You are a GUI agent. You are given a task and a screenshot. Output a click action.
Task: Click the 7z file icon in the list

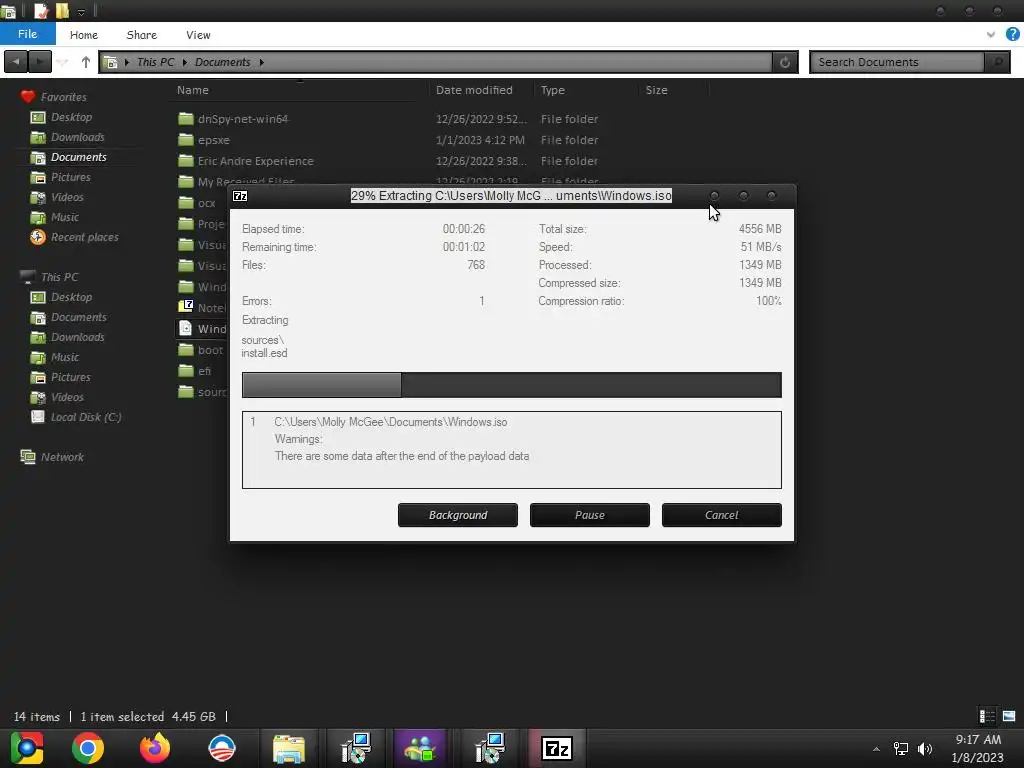[186, 307]
